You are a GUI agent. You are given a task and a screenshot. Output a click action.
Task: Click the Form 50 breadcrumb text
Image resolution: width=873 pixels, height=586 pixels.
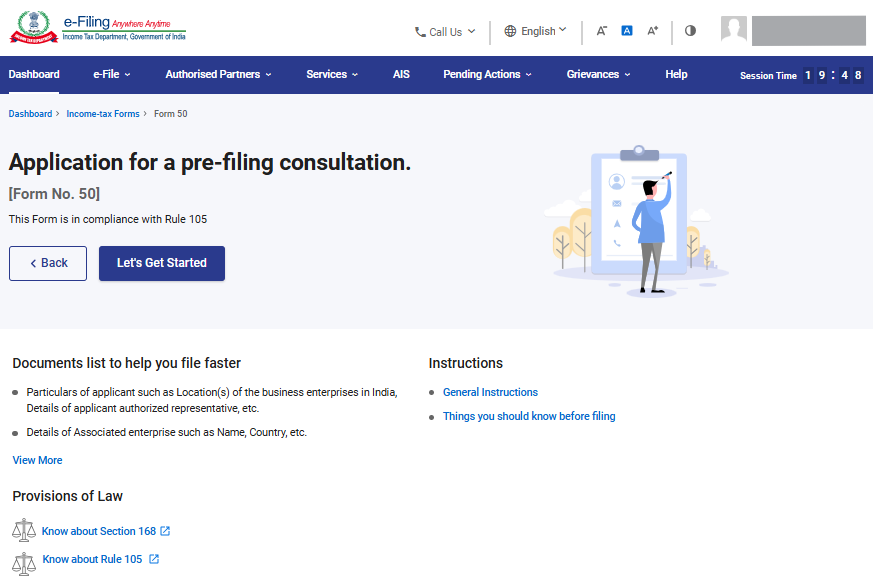pyautogui.click(x=170, y=114)
